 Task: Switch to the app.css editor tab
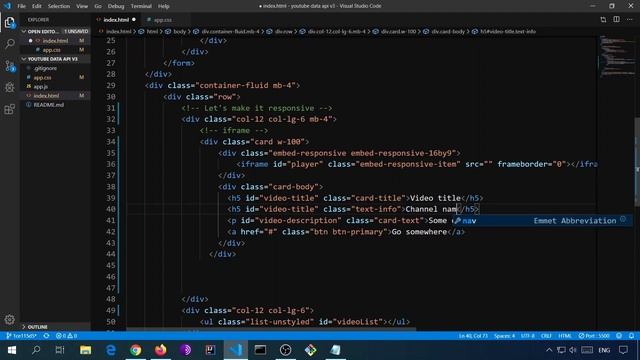162,20
